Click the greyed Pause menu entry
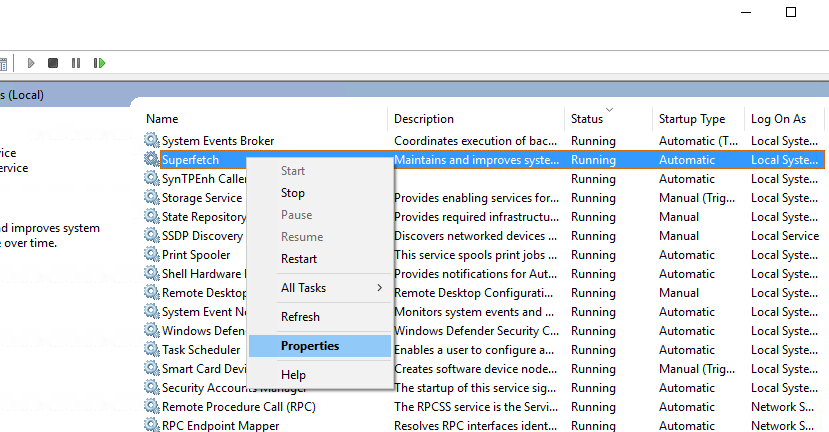829x432 pixels. coord(320,215)
